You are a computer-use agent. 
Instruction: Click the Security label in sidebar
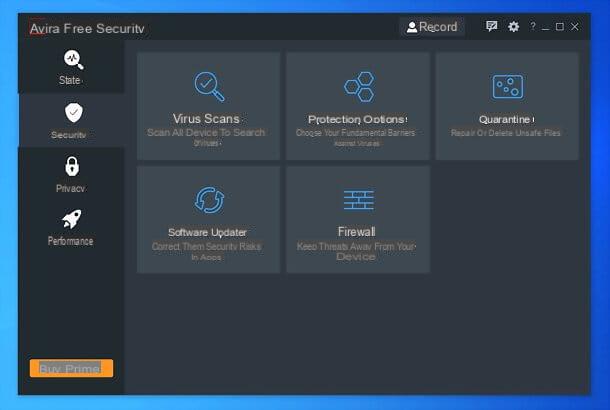pyautogui.click(x=68, y=135)
